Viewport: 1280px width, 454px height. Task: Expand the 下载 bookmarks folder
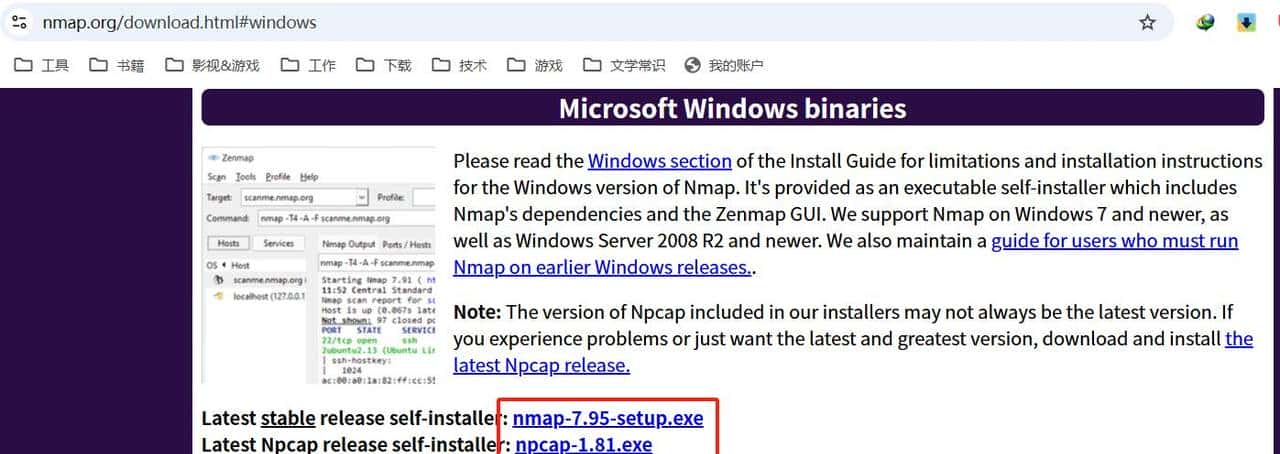[384, 65]
